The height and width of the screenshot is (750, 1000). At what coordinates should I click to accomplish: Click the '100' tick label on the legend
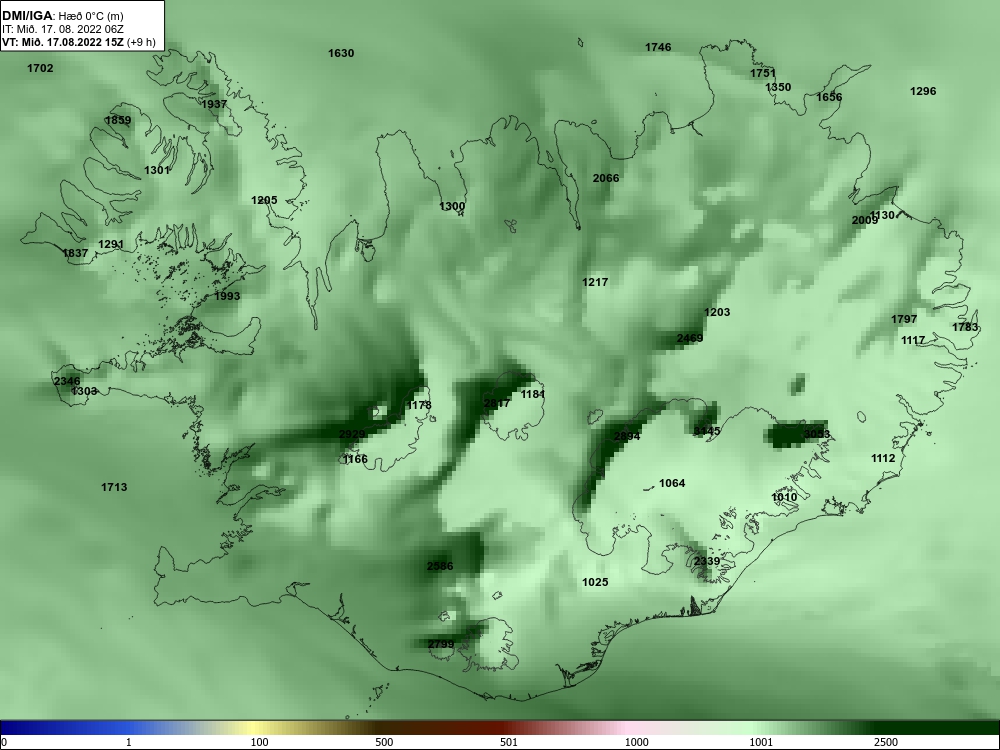259,742
